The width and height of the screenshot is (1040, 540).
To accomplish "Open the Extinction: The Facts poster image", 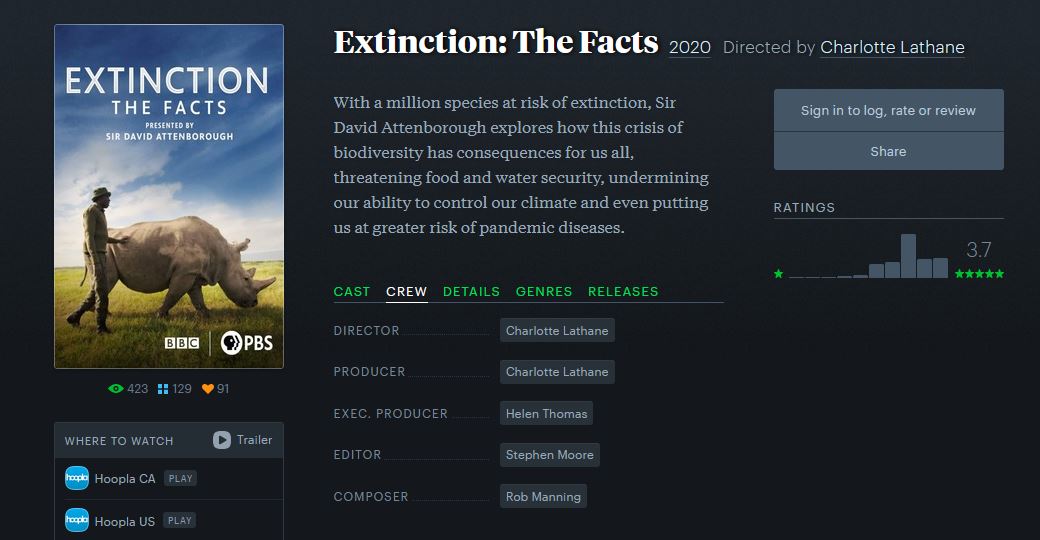I will (x=169, y=196).
